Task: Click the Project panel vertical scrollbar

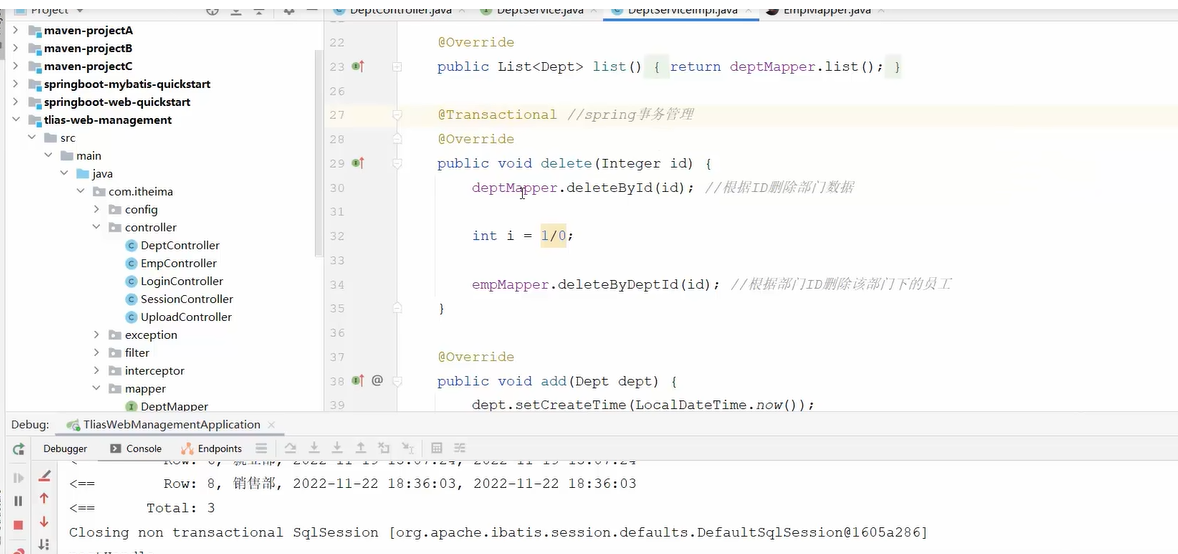Action: 319,153
